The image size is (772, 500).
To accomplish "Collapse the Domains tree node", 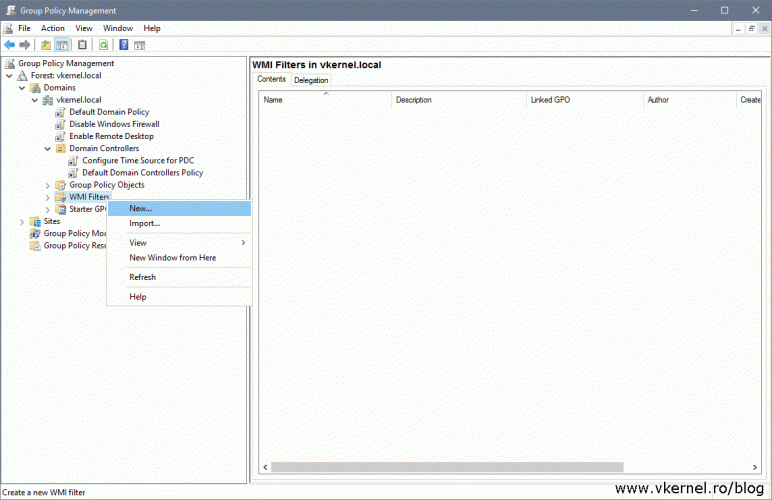I will tap(22, 88).
